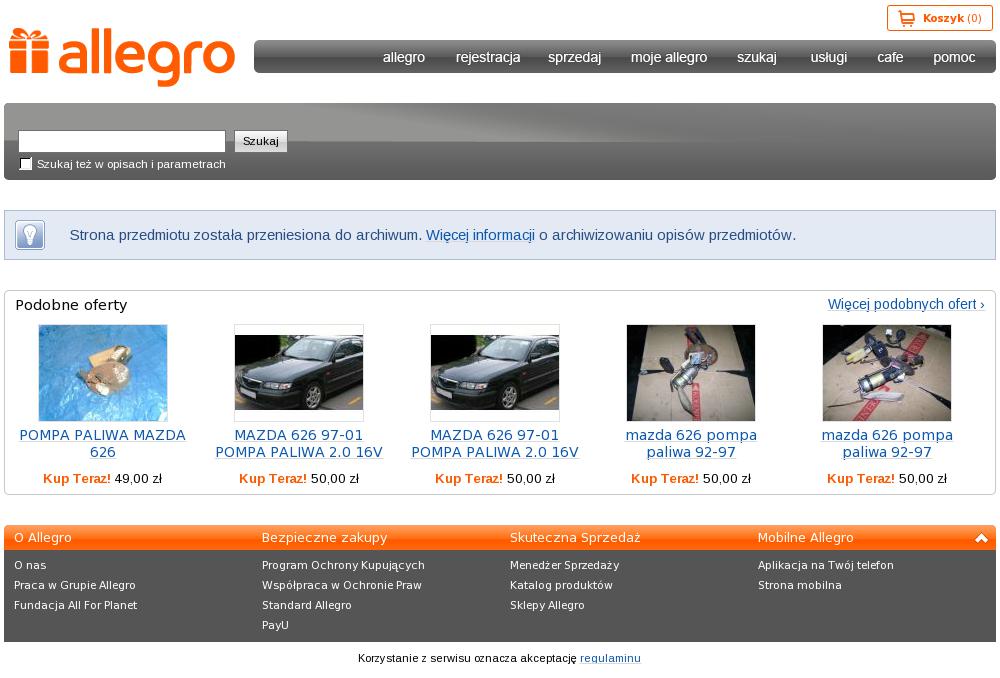This screenshot has height=678, width=1000.
Task: Click Kup Teraz! 49,00 zł price
Action: pyautogui.click(x=103, y=479)
